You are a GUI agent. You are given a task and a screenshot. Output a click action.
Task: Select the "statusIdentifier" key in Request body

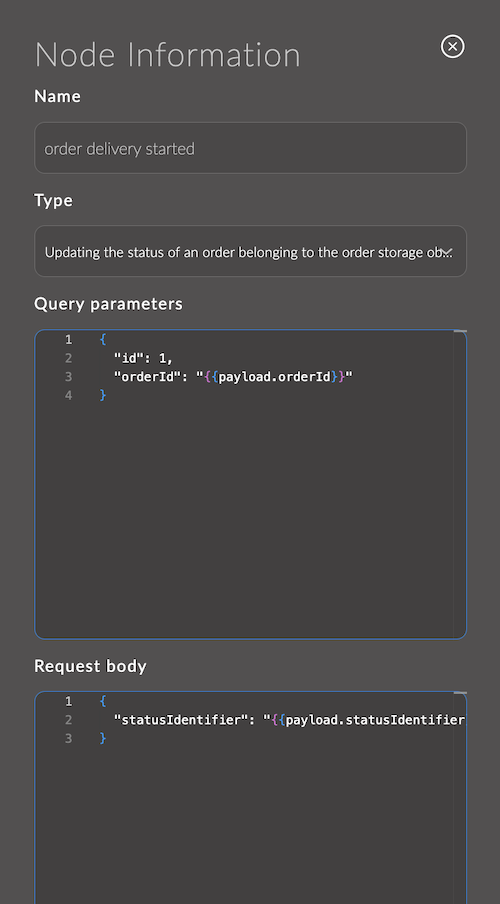181,720
